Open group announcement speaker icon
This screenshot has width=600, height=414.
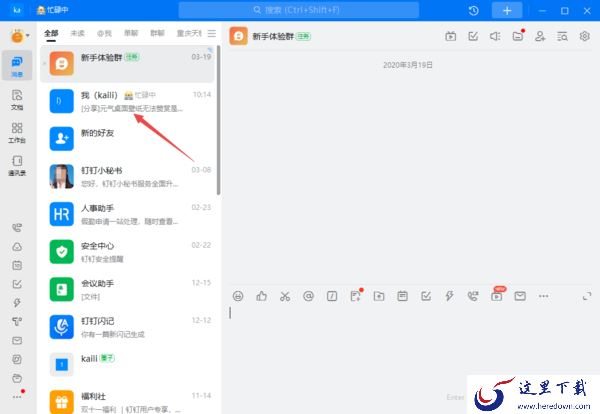pyautogui.click(x=495, y=36)
